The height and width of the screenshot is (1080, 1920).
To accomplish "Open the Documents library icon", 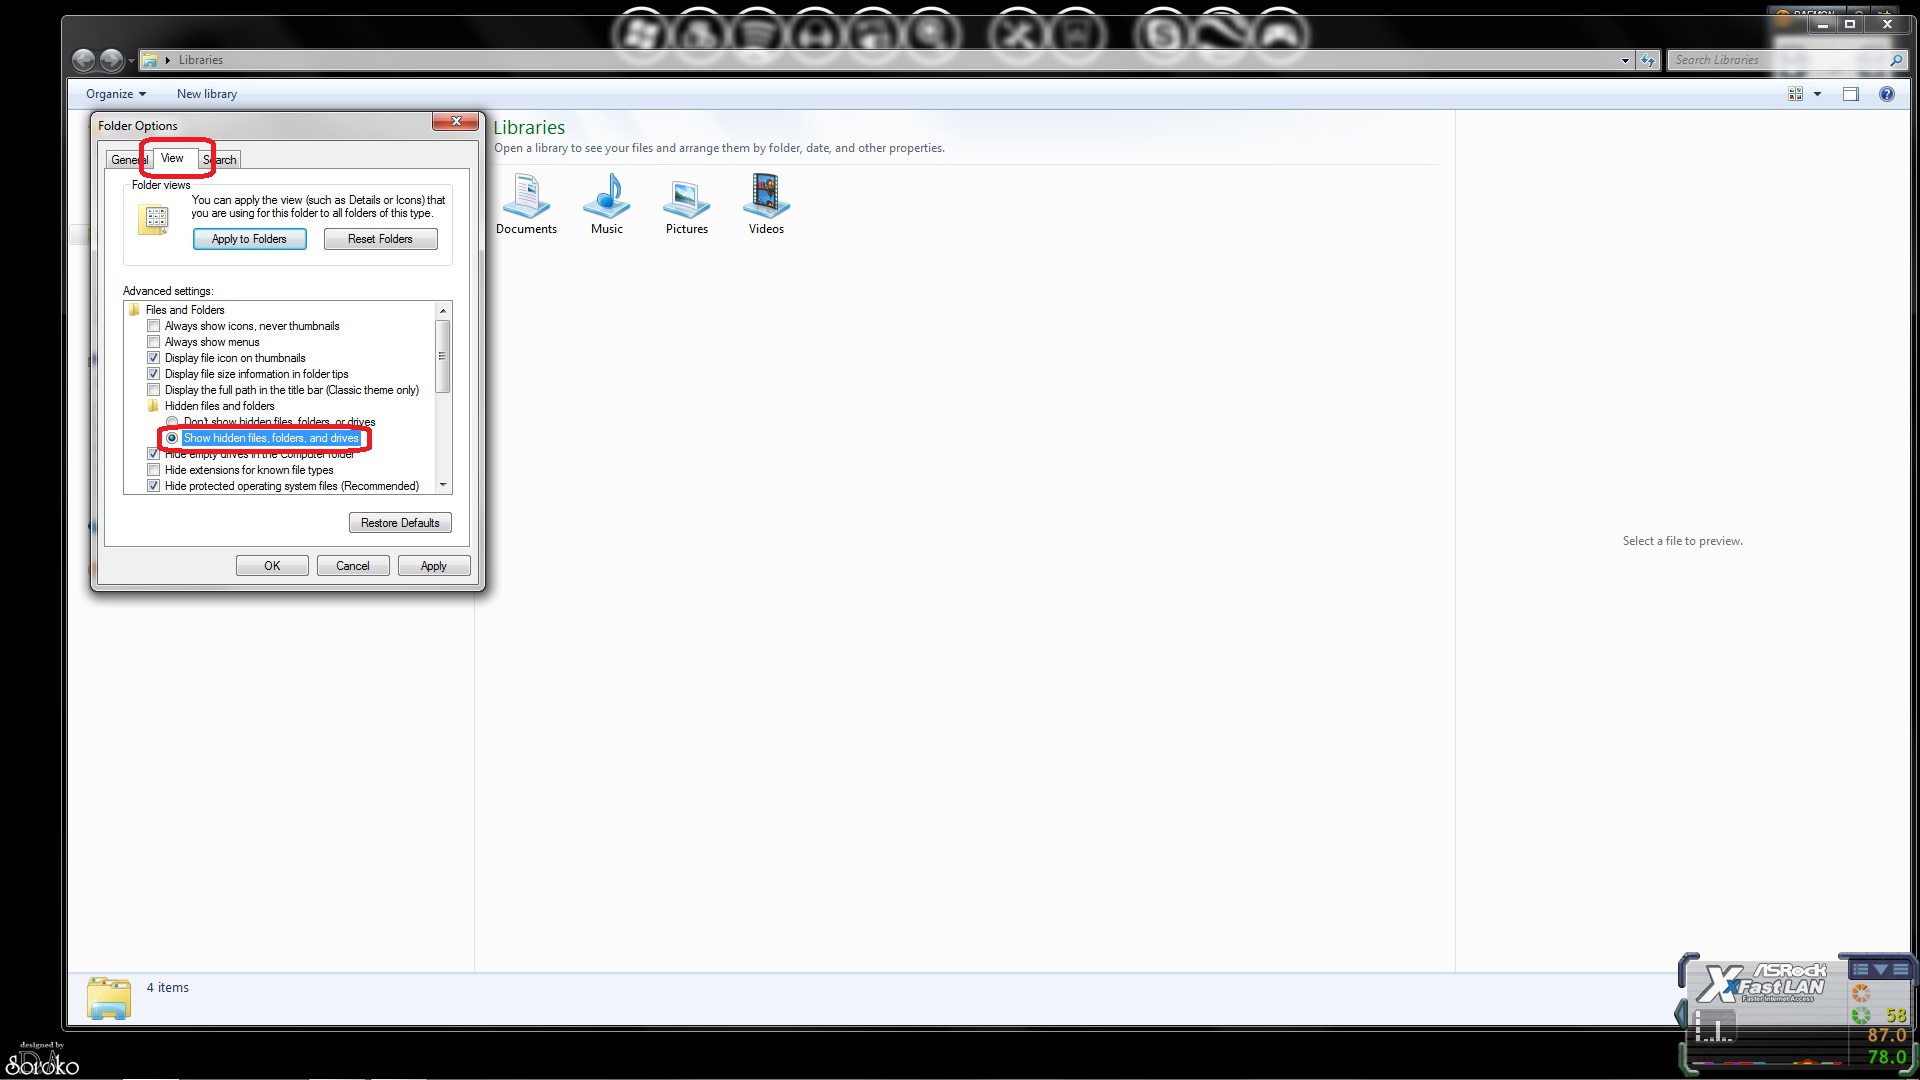I will click(x=526, y=196).
